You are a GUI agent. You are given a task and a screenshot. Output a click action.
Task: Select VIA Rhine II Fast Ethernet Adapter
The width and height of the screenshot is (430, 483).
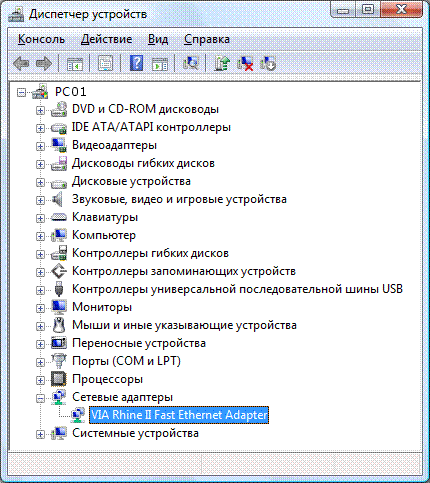pyautogui.click(x=179, y=415)
